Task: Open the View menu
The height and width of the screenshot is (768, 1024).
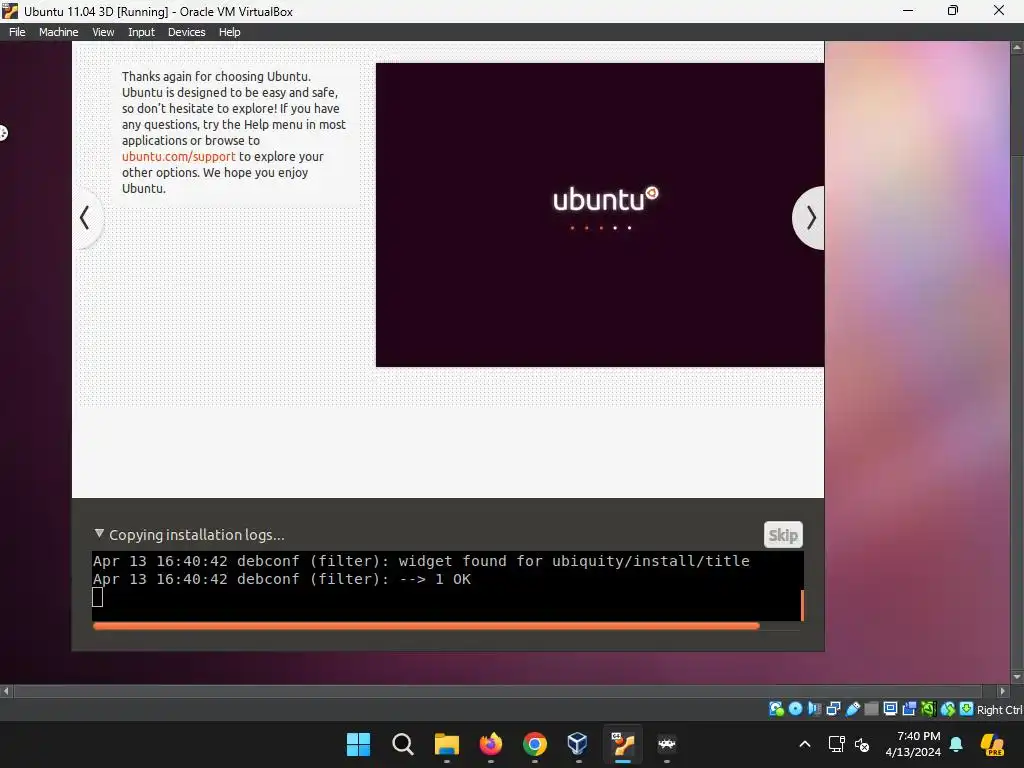Action: (x=103, y=32)
